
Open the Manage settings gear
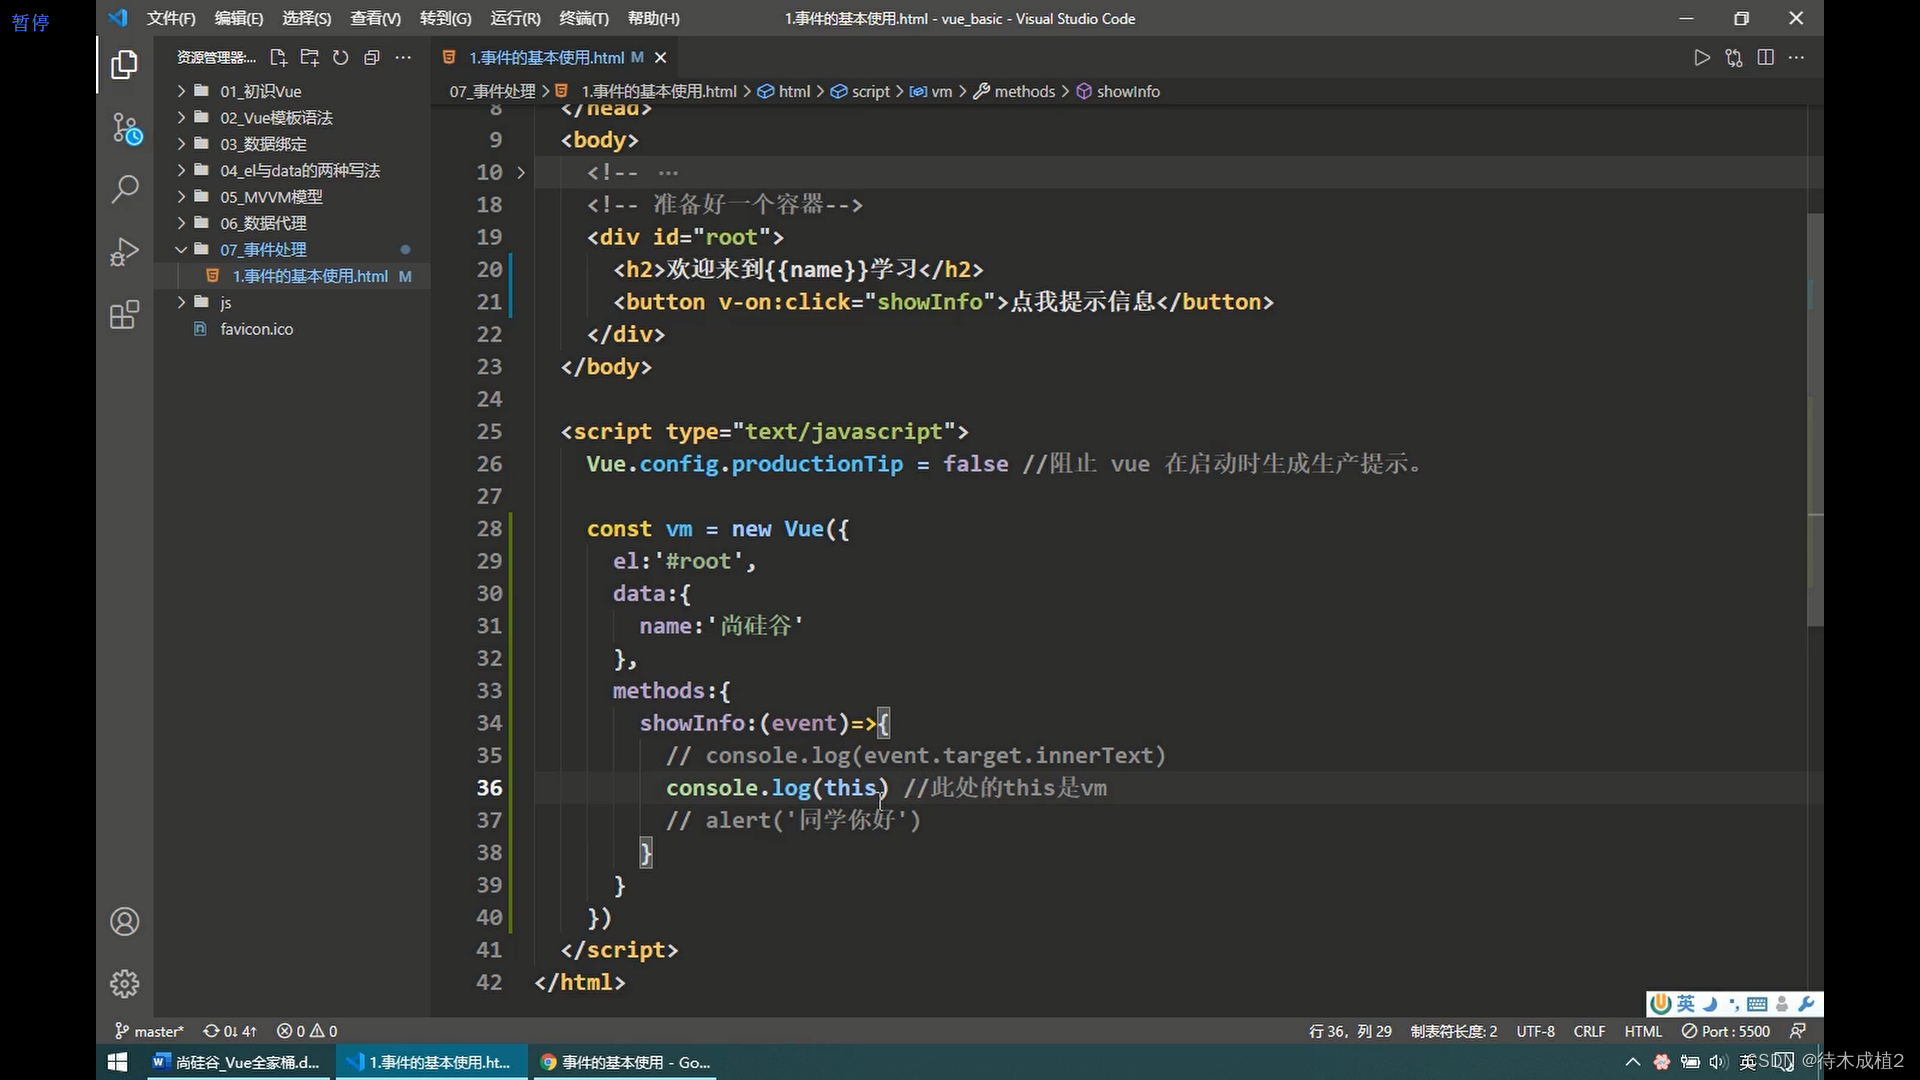click(x=124, y=984)
